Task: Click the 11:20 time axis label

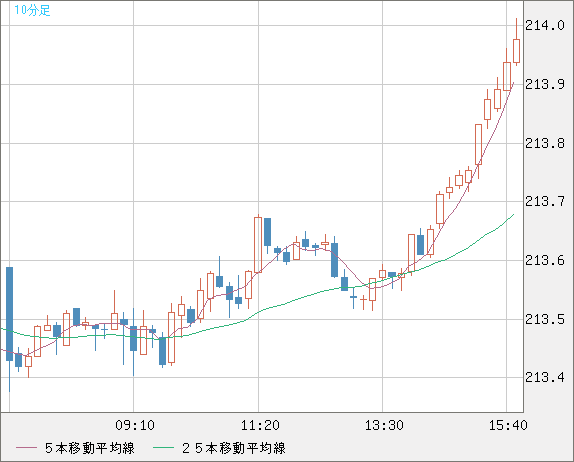Action: [x=260, y=425]
